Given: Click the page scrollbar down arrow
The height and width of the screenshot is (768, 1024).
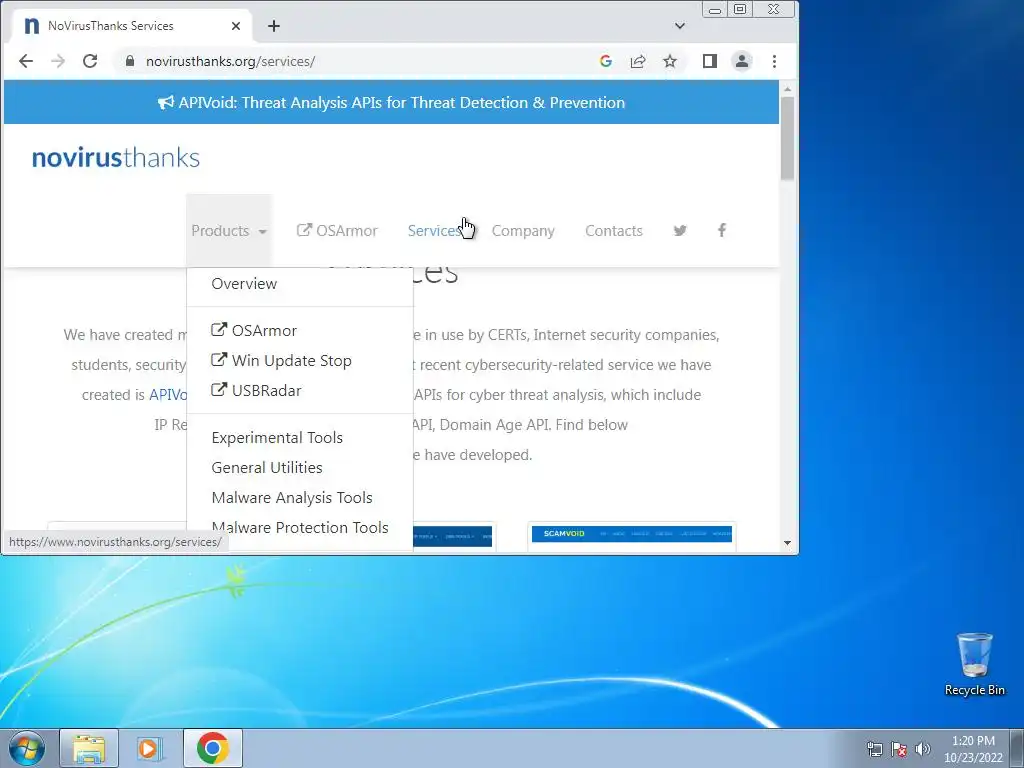Looking at the screenshot, I should point(787,543).
